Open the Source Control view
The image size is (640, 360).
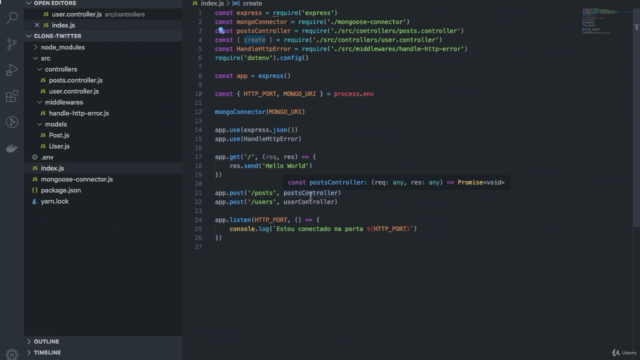12,44
